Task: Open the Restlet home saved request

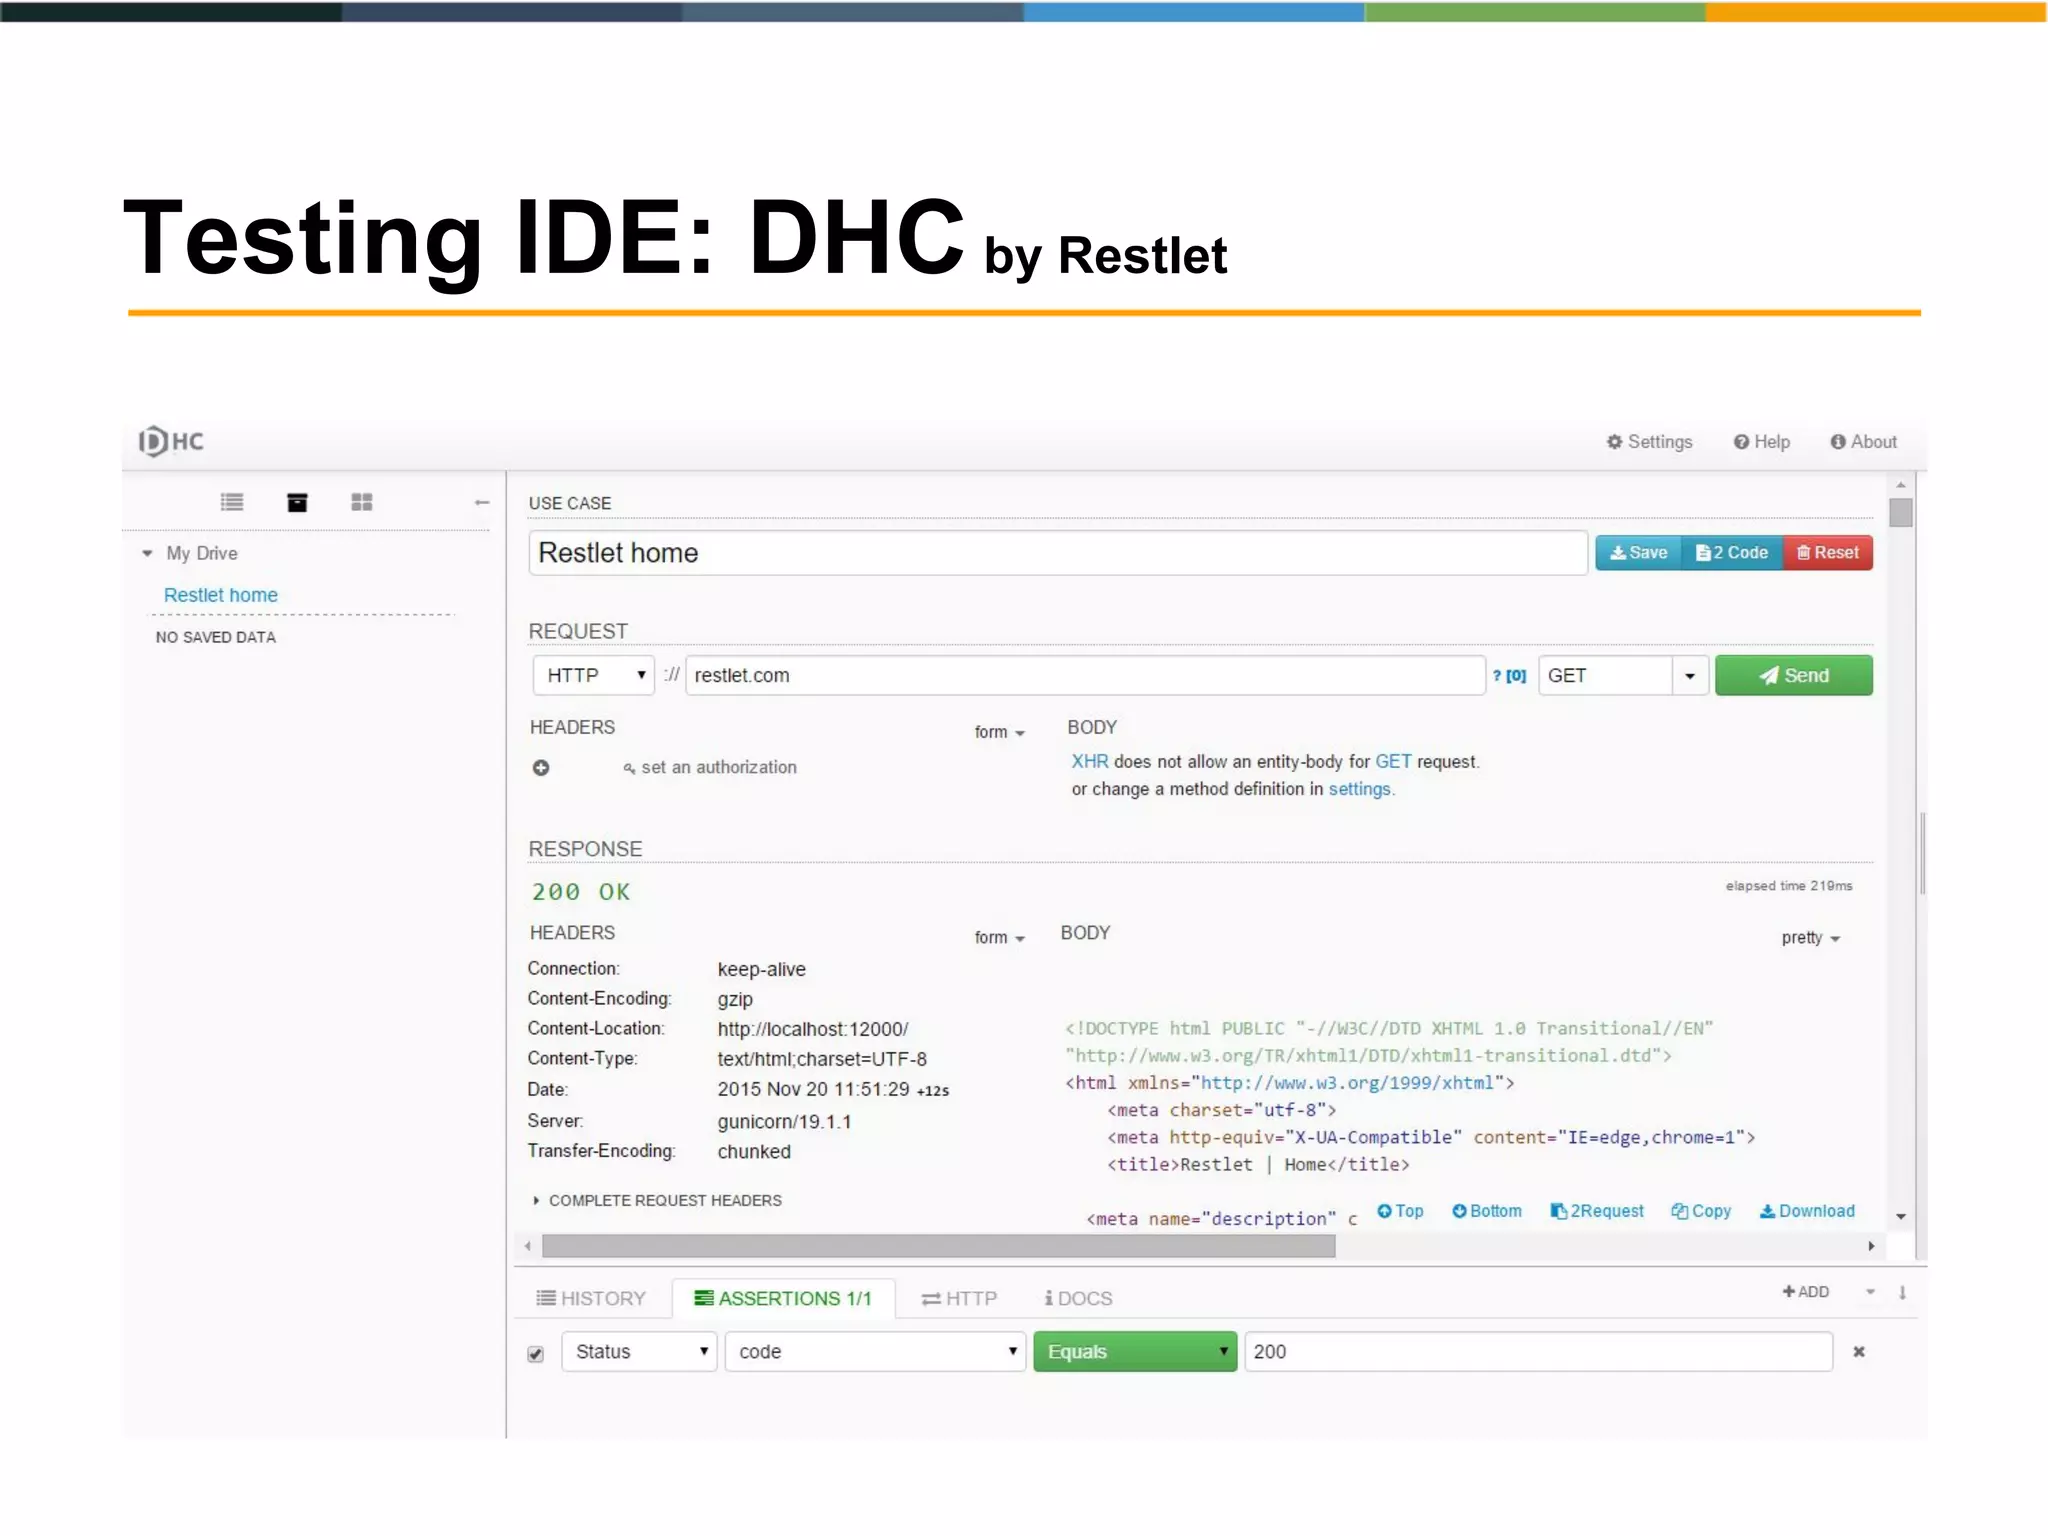Action: [221, 595]
